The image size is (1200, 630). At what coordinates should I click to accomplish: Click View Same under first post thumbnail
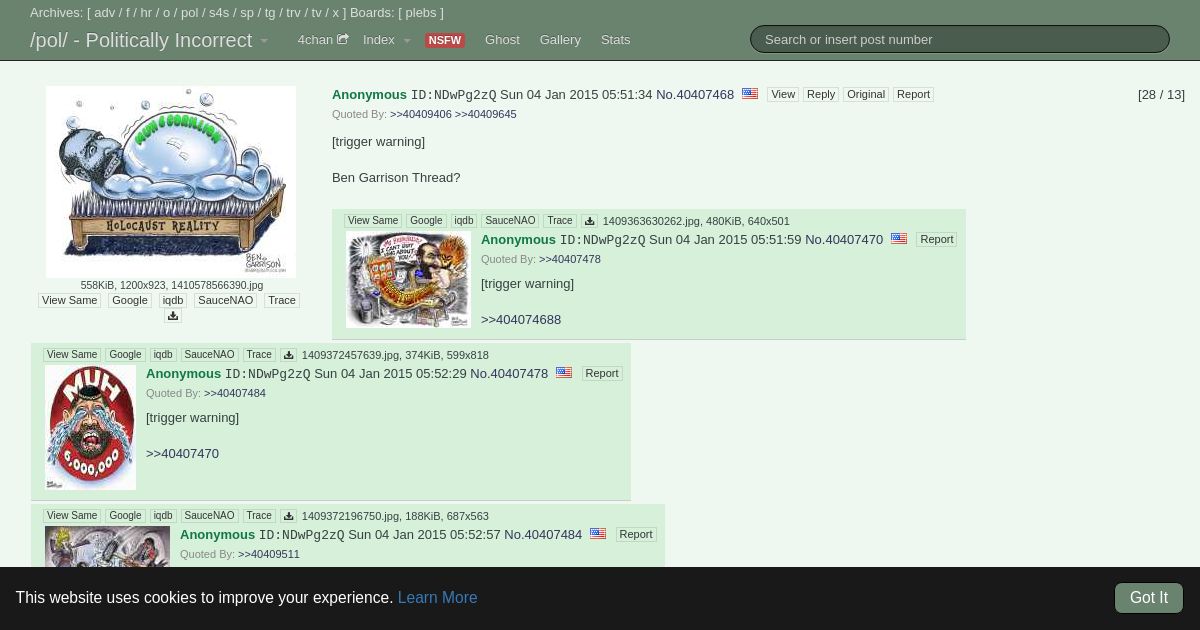pyautogui.click(x=70, y=300)
